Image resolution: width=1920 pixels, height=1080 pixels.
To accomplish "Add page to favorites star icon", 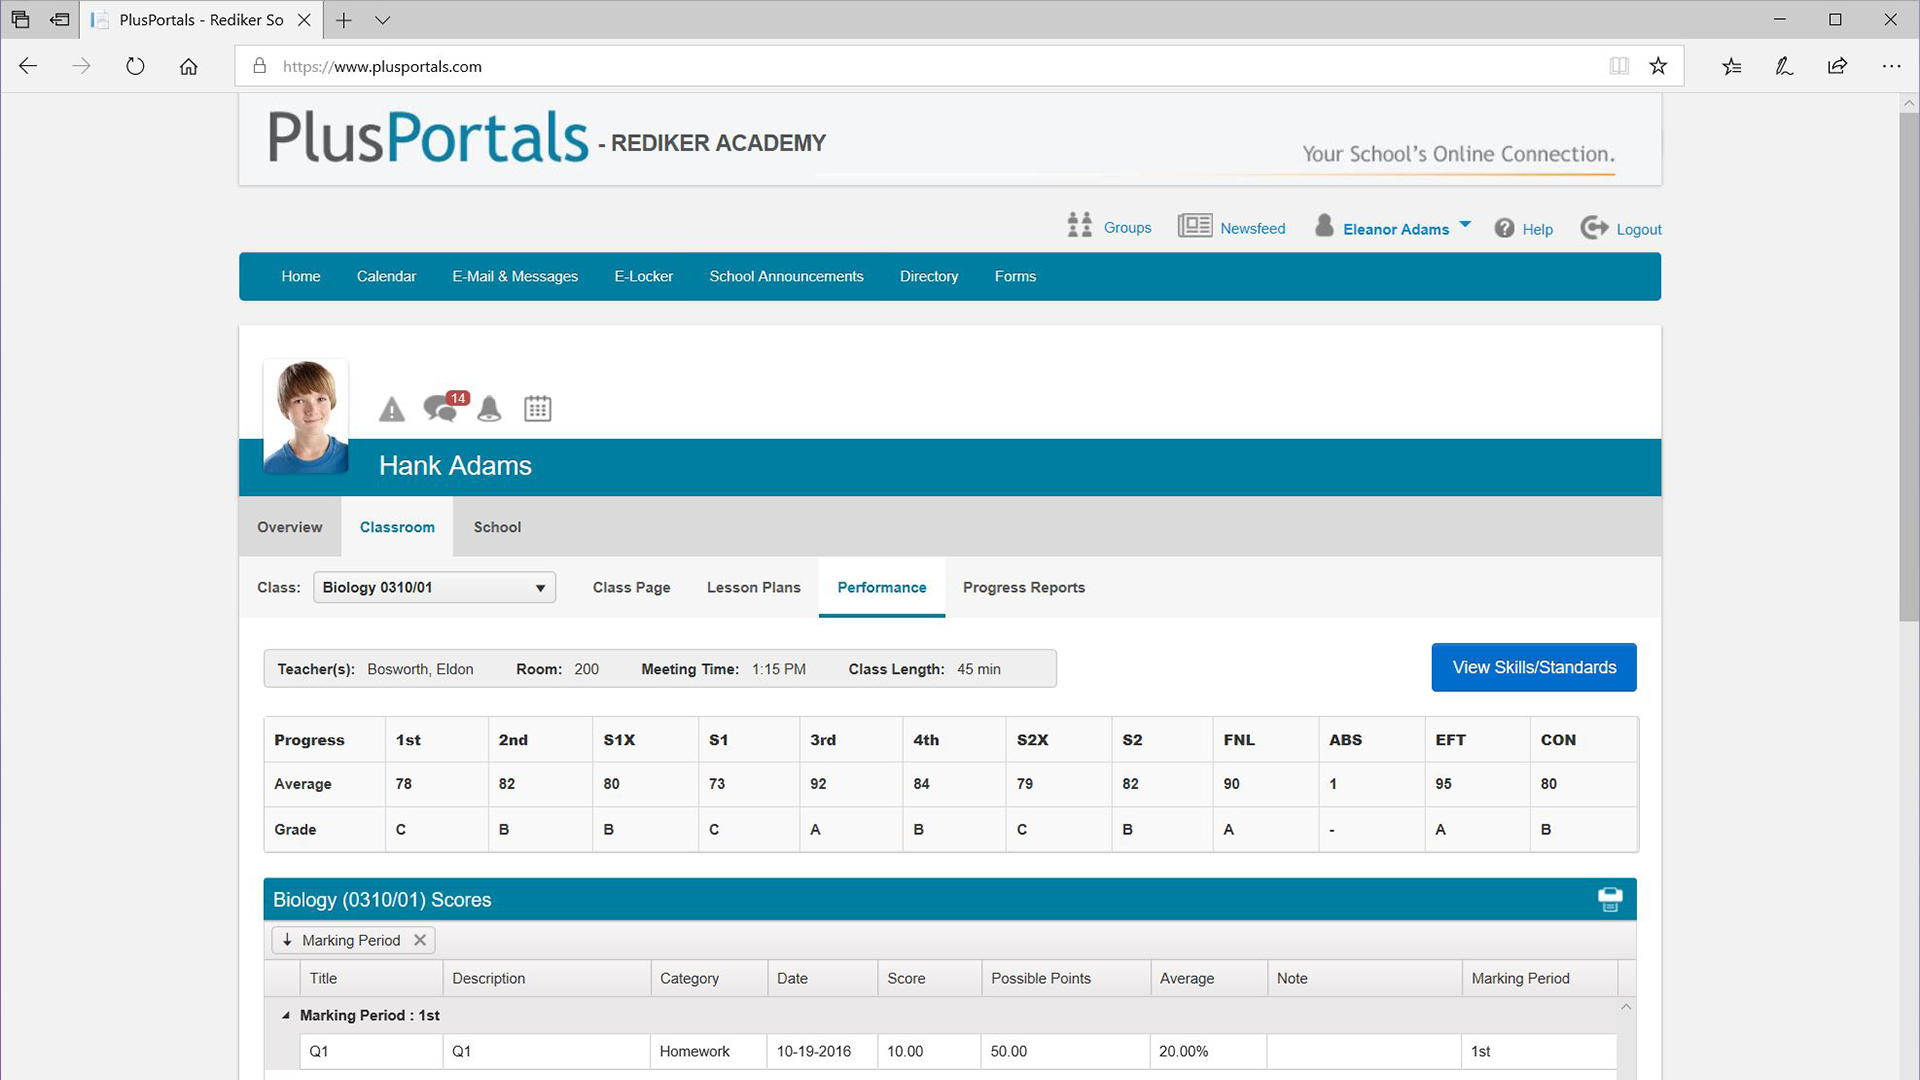I will 1658,66.
